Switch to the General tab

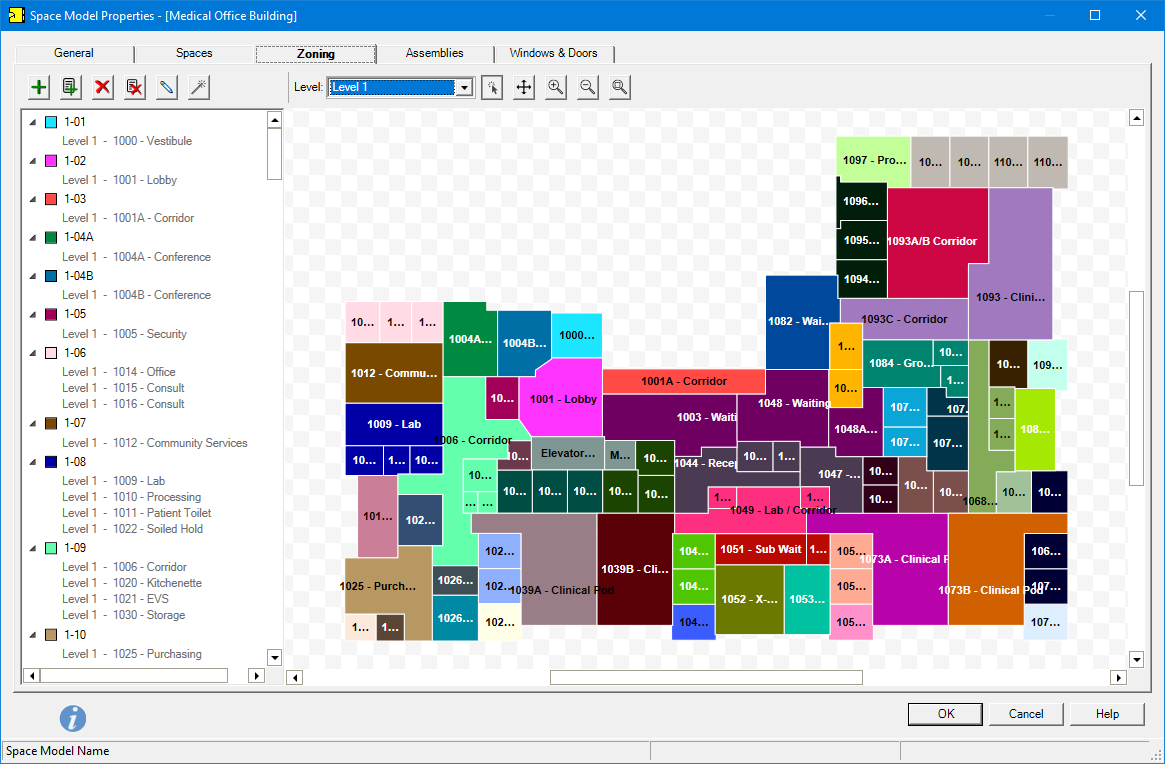74,54
